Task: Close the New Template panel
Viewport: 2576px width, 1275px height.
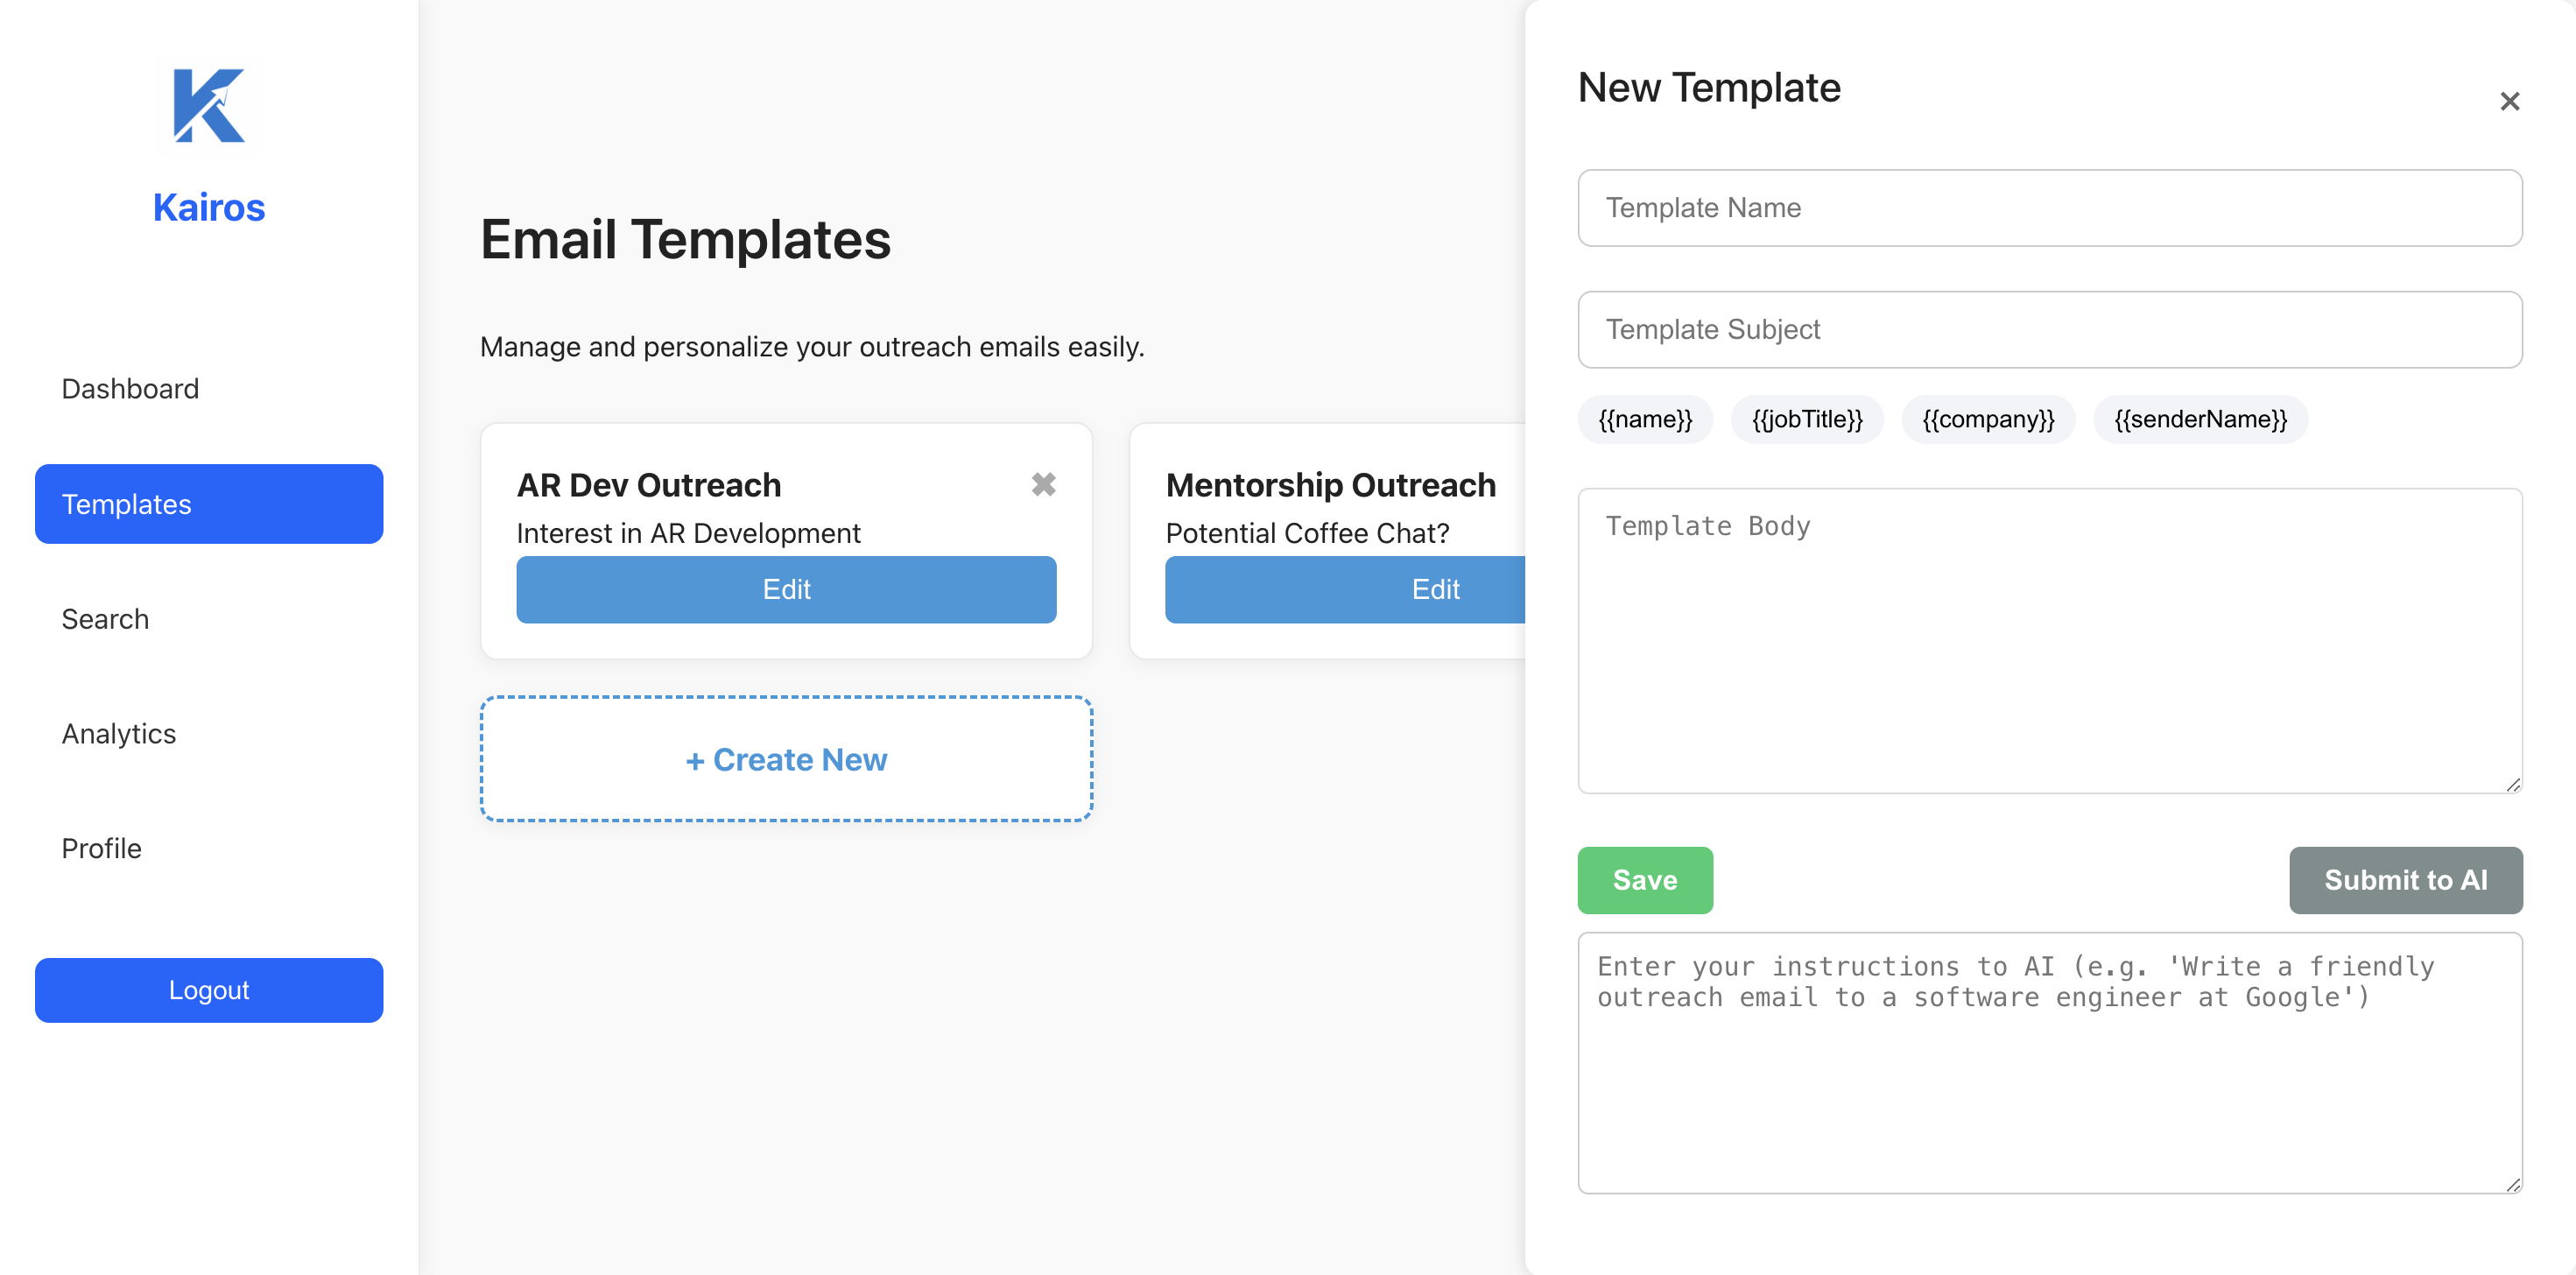Action: [2508, 101]
